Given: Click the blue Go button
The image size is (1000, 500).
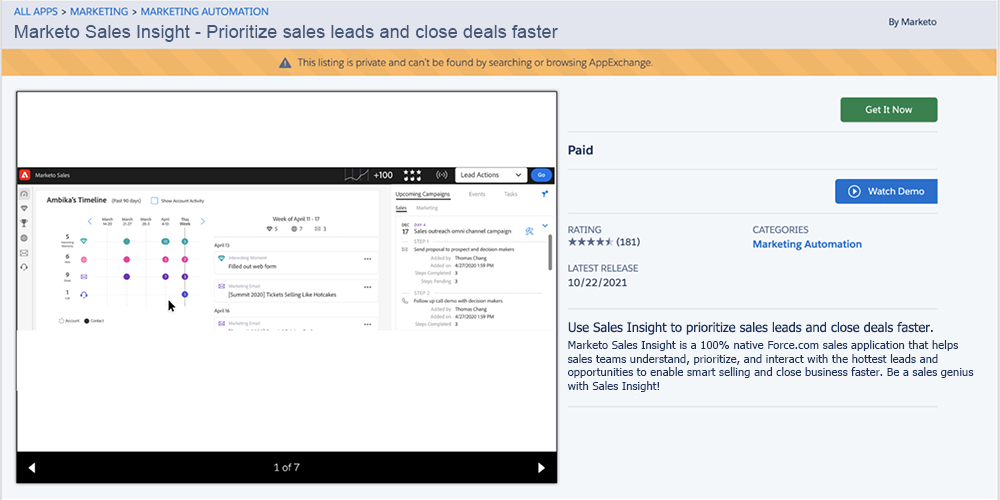Looking at the screenshot, I should 541,175.
